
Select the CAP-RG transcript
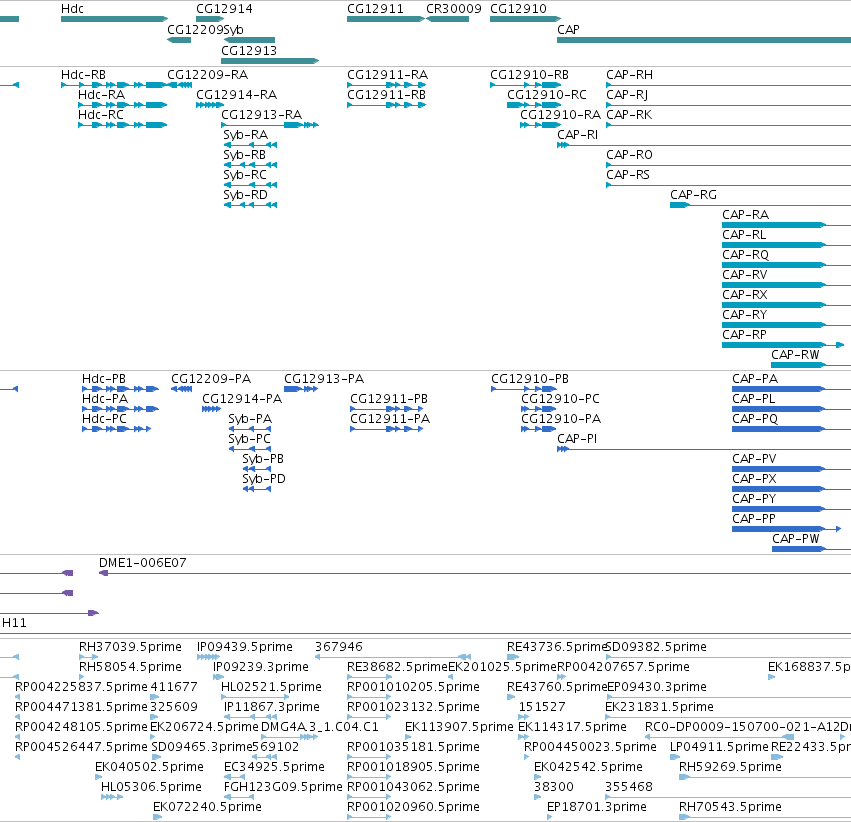[x=760, y=205]
